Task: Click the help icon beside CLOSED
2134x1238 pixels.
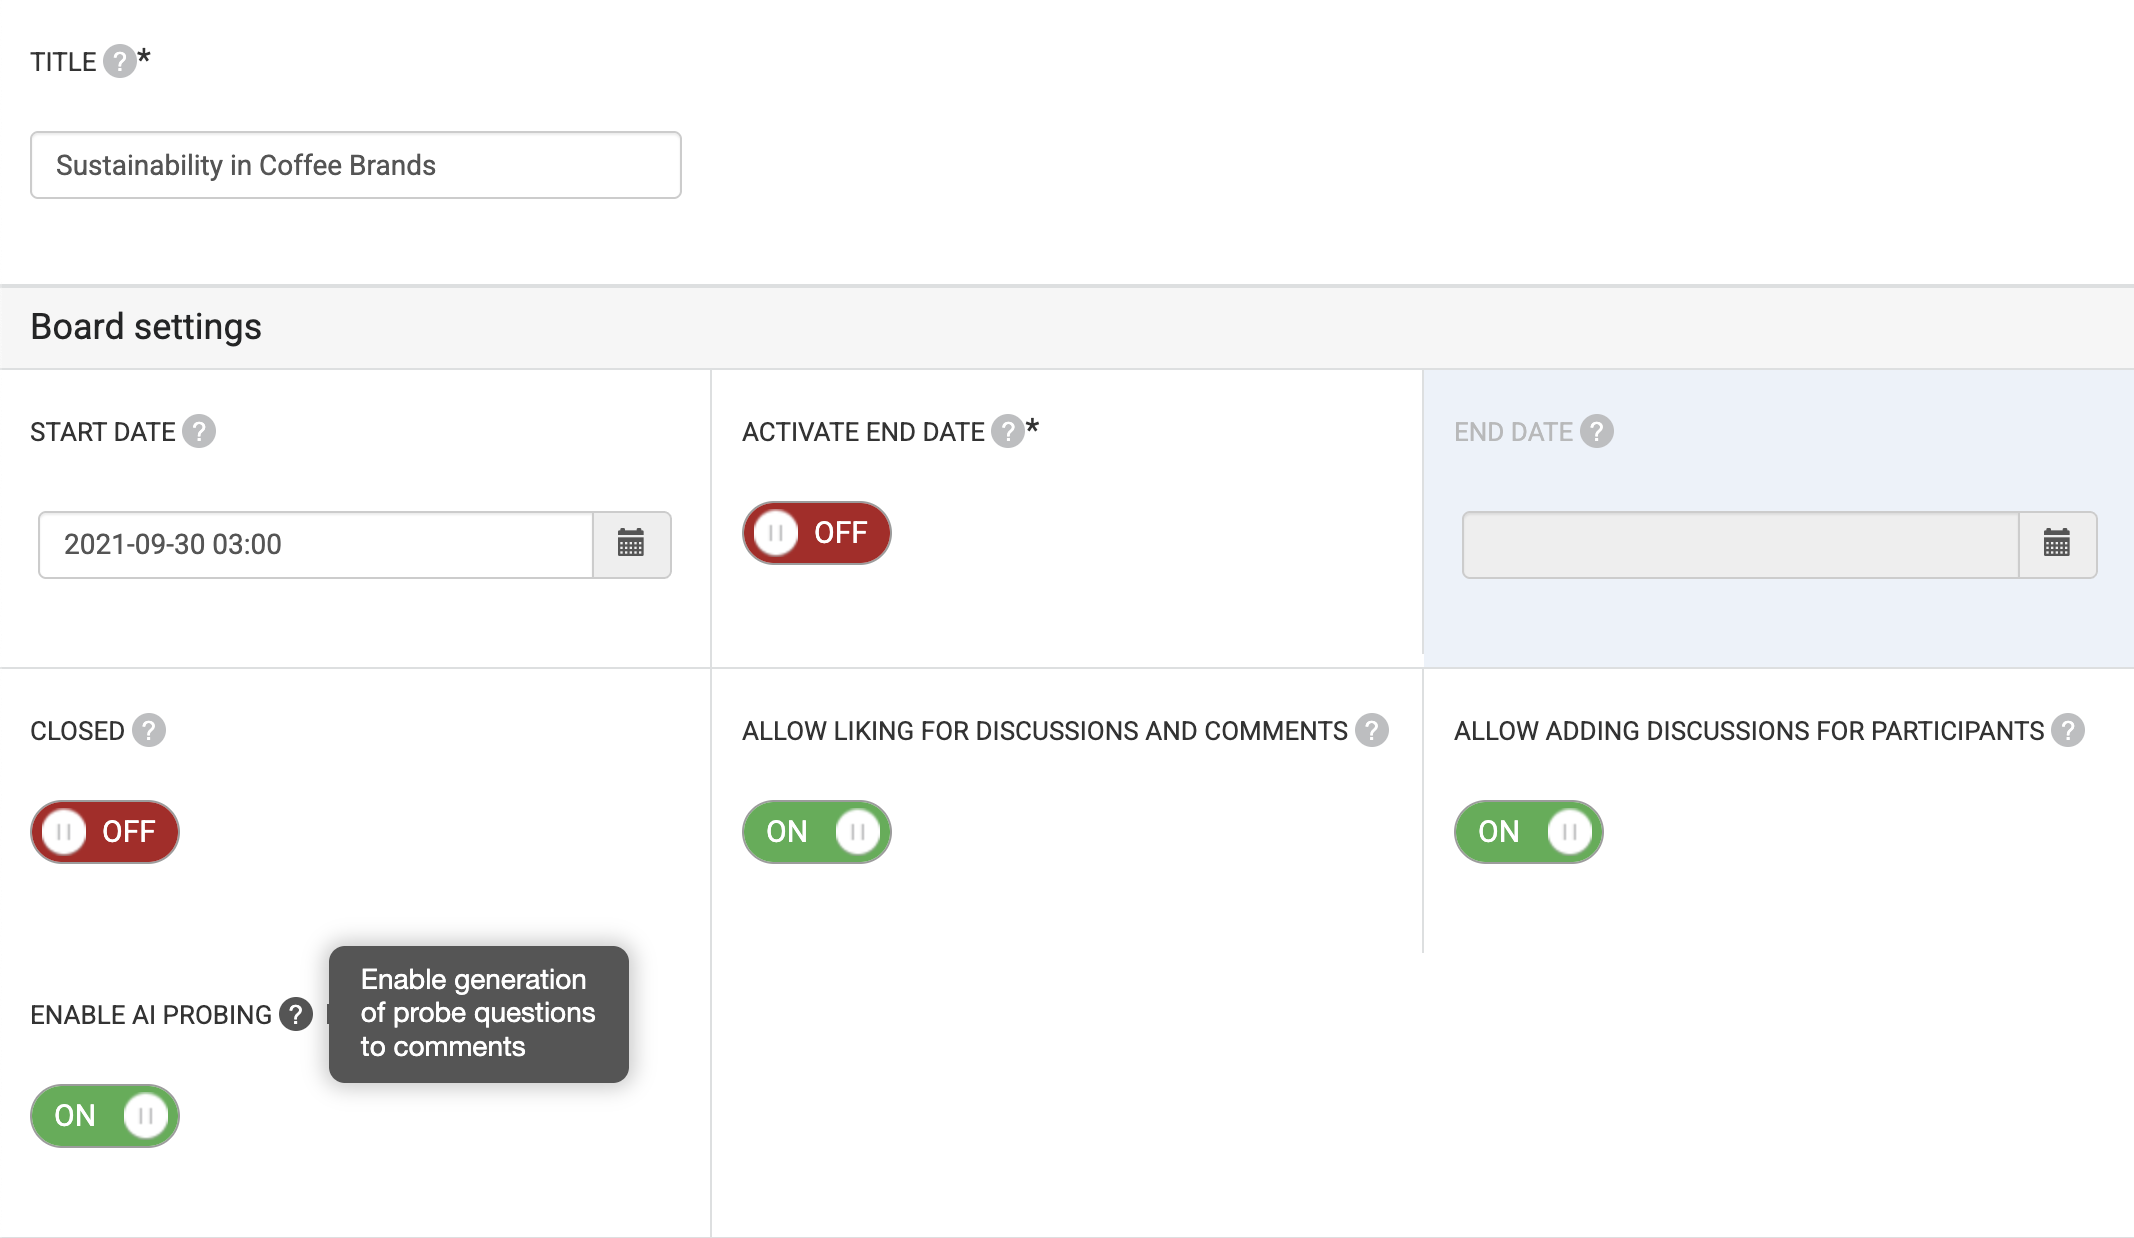Action: 149,731
